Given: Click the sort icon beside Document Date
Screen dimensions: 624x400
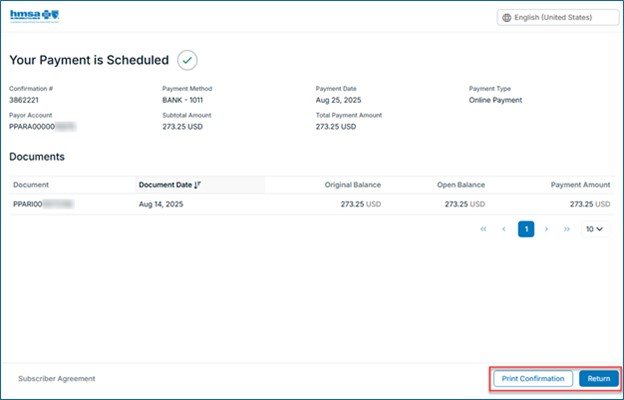Looking at the screenshot, I should click(x=198, y=185).
